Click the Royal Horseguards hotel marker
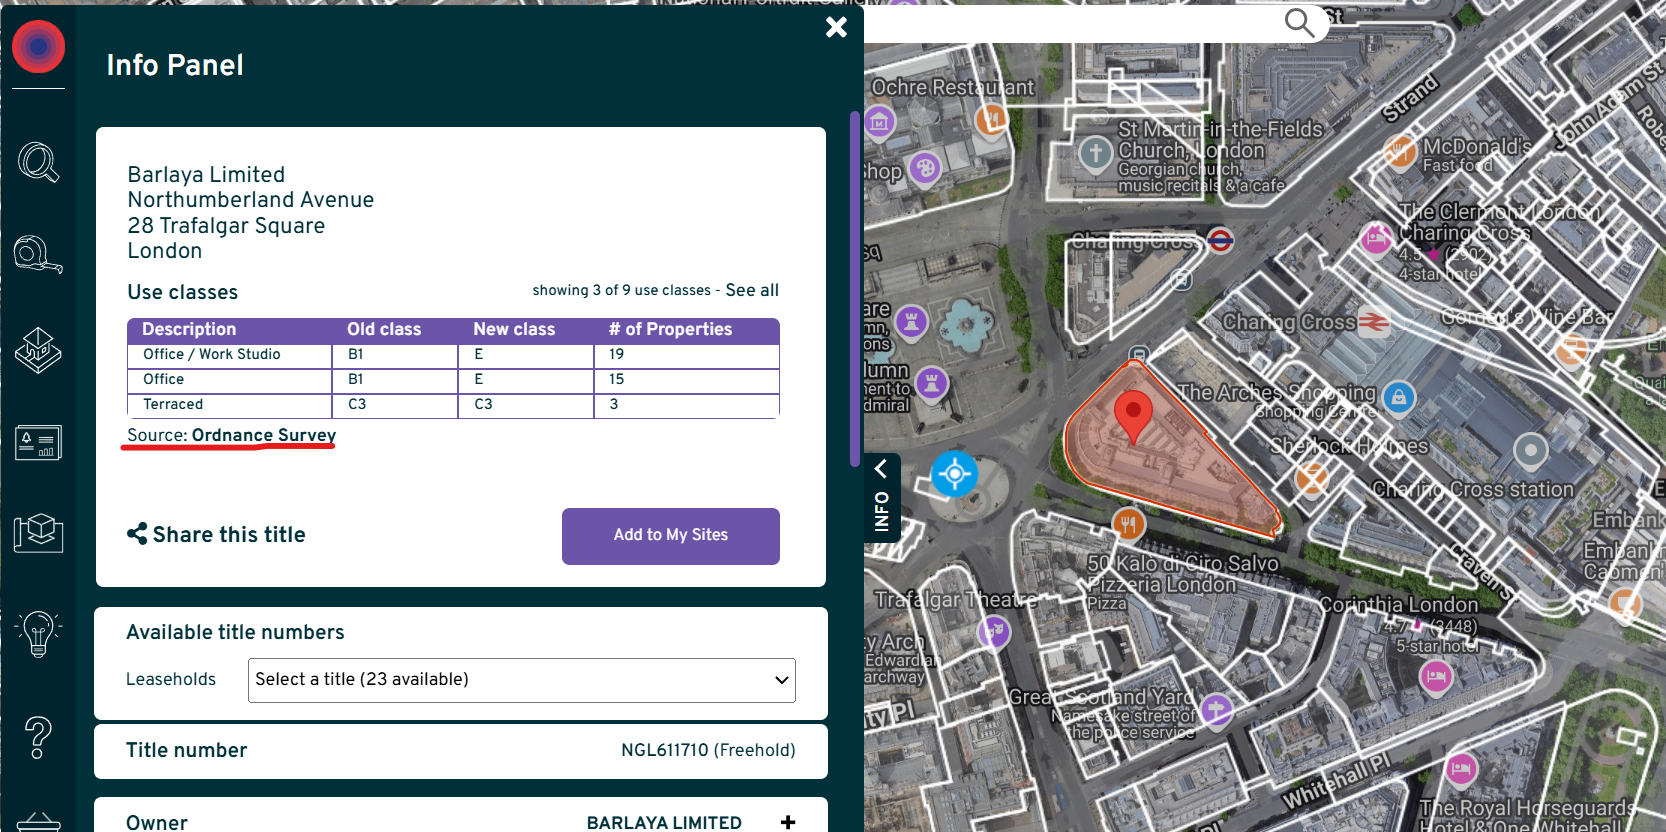 (x=1461, y=770)
